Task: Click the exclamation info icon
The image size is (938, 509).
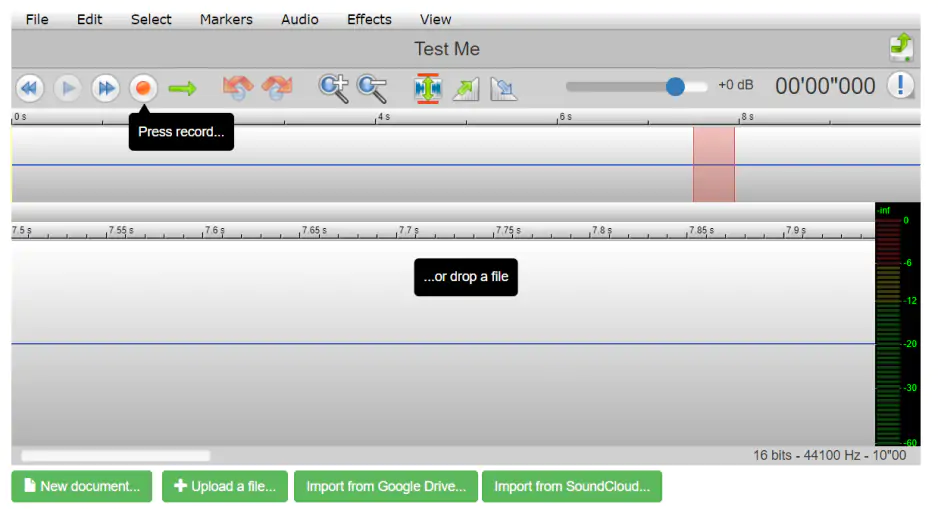Action: tap(900, 86)
